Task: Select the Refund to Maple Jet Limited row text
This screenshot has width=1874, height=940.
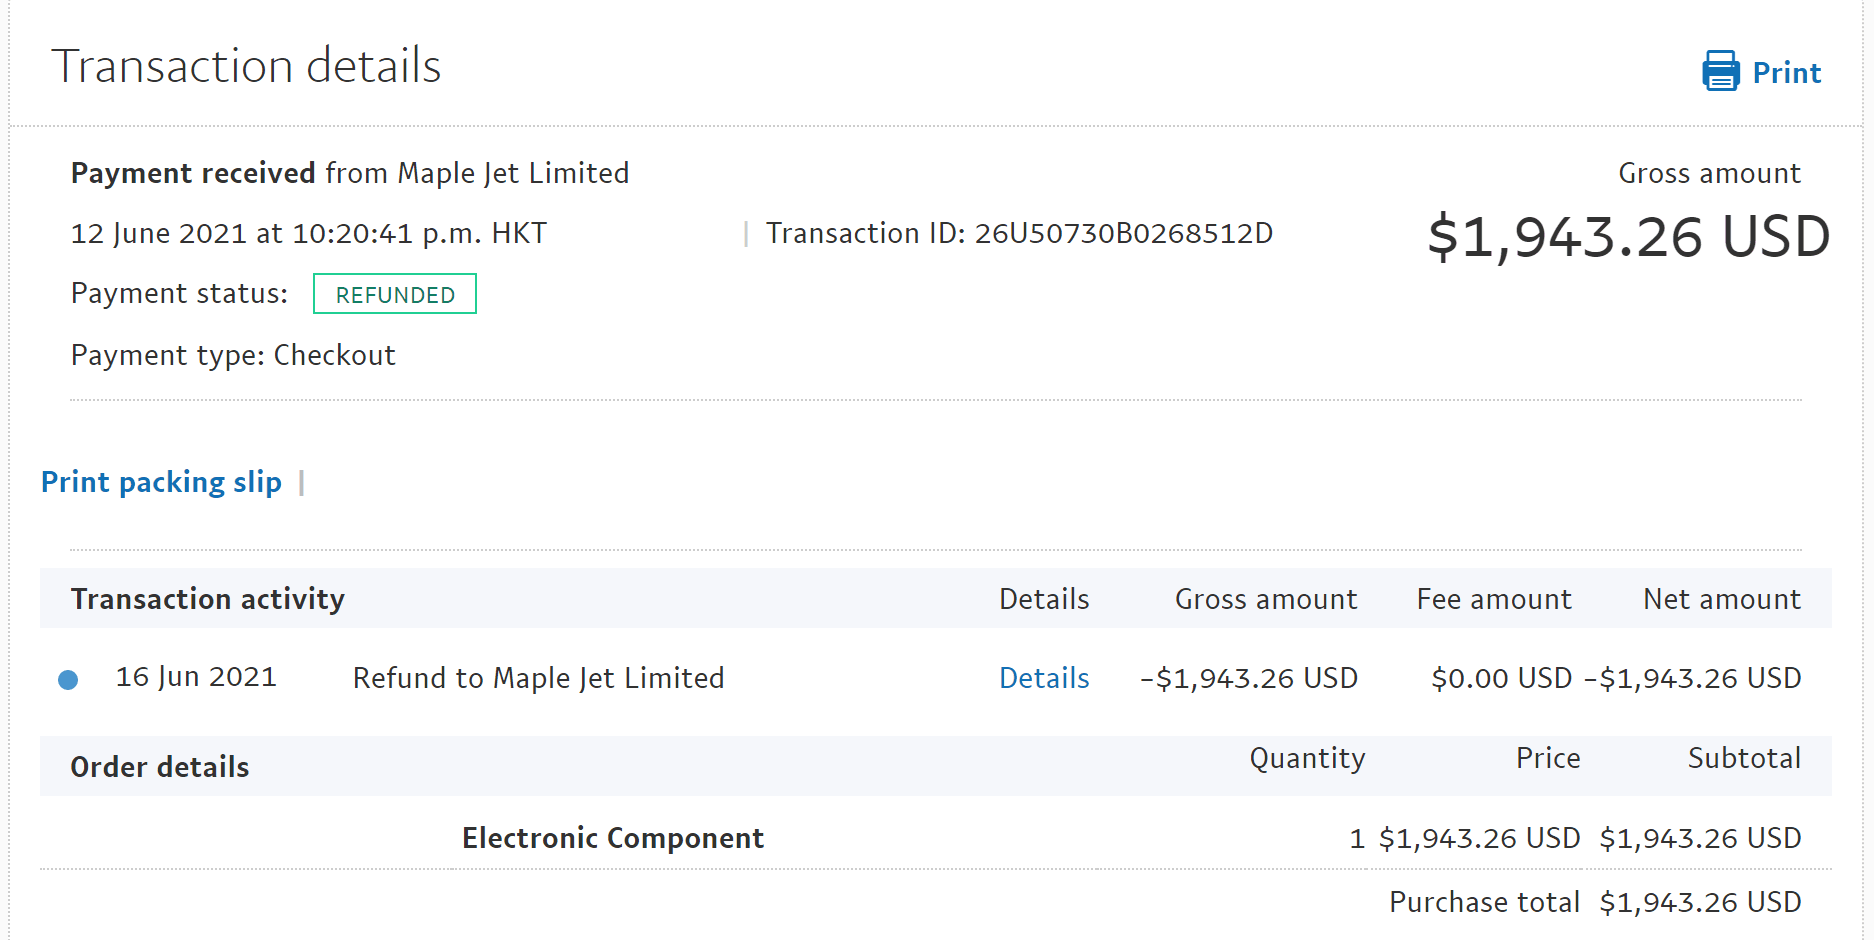Action: click(x=538, y=678)
